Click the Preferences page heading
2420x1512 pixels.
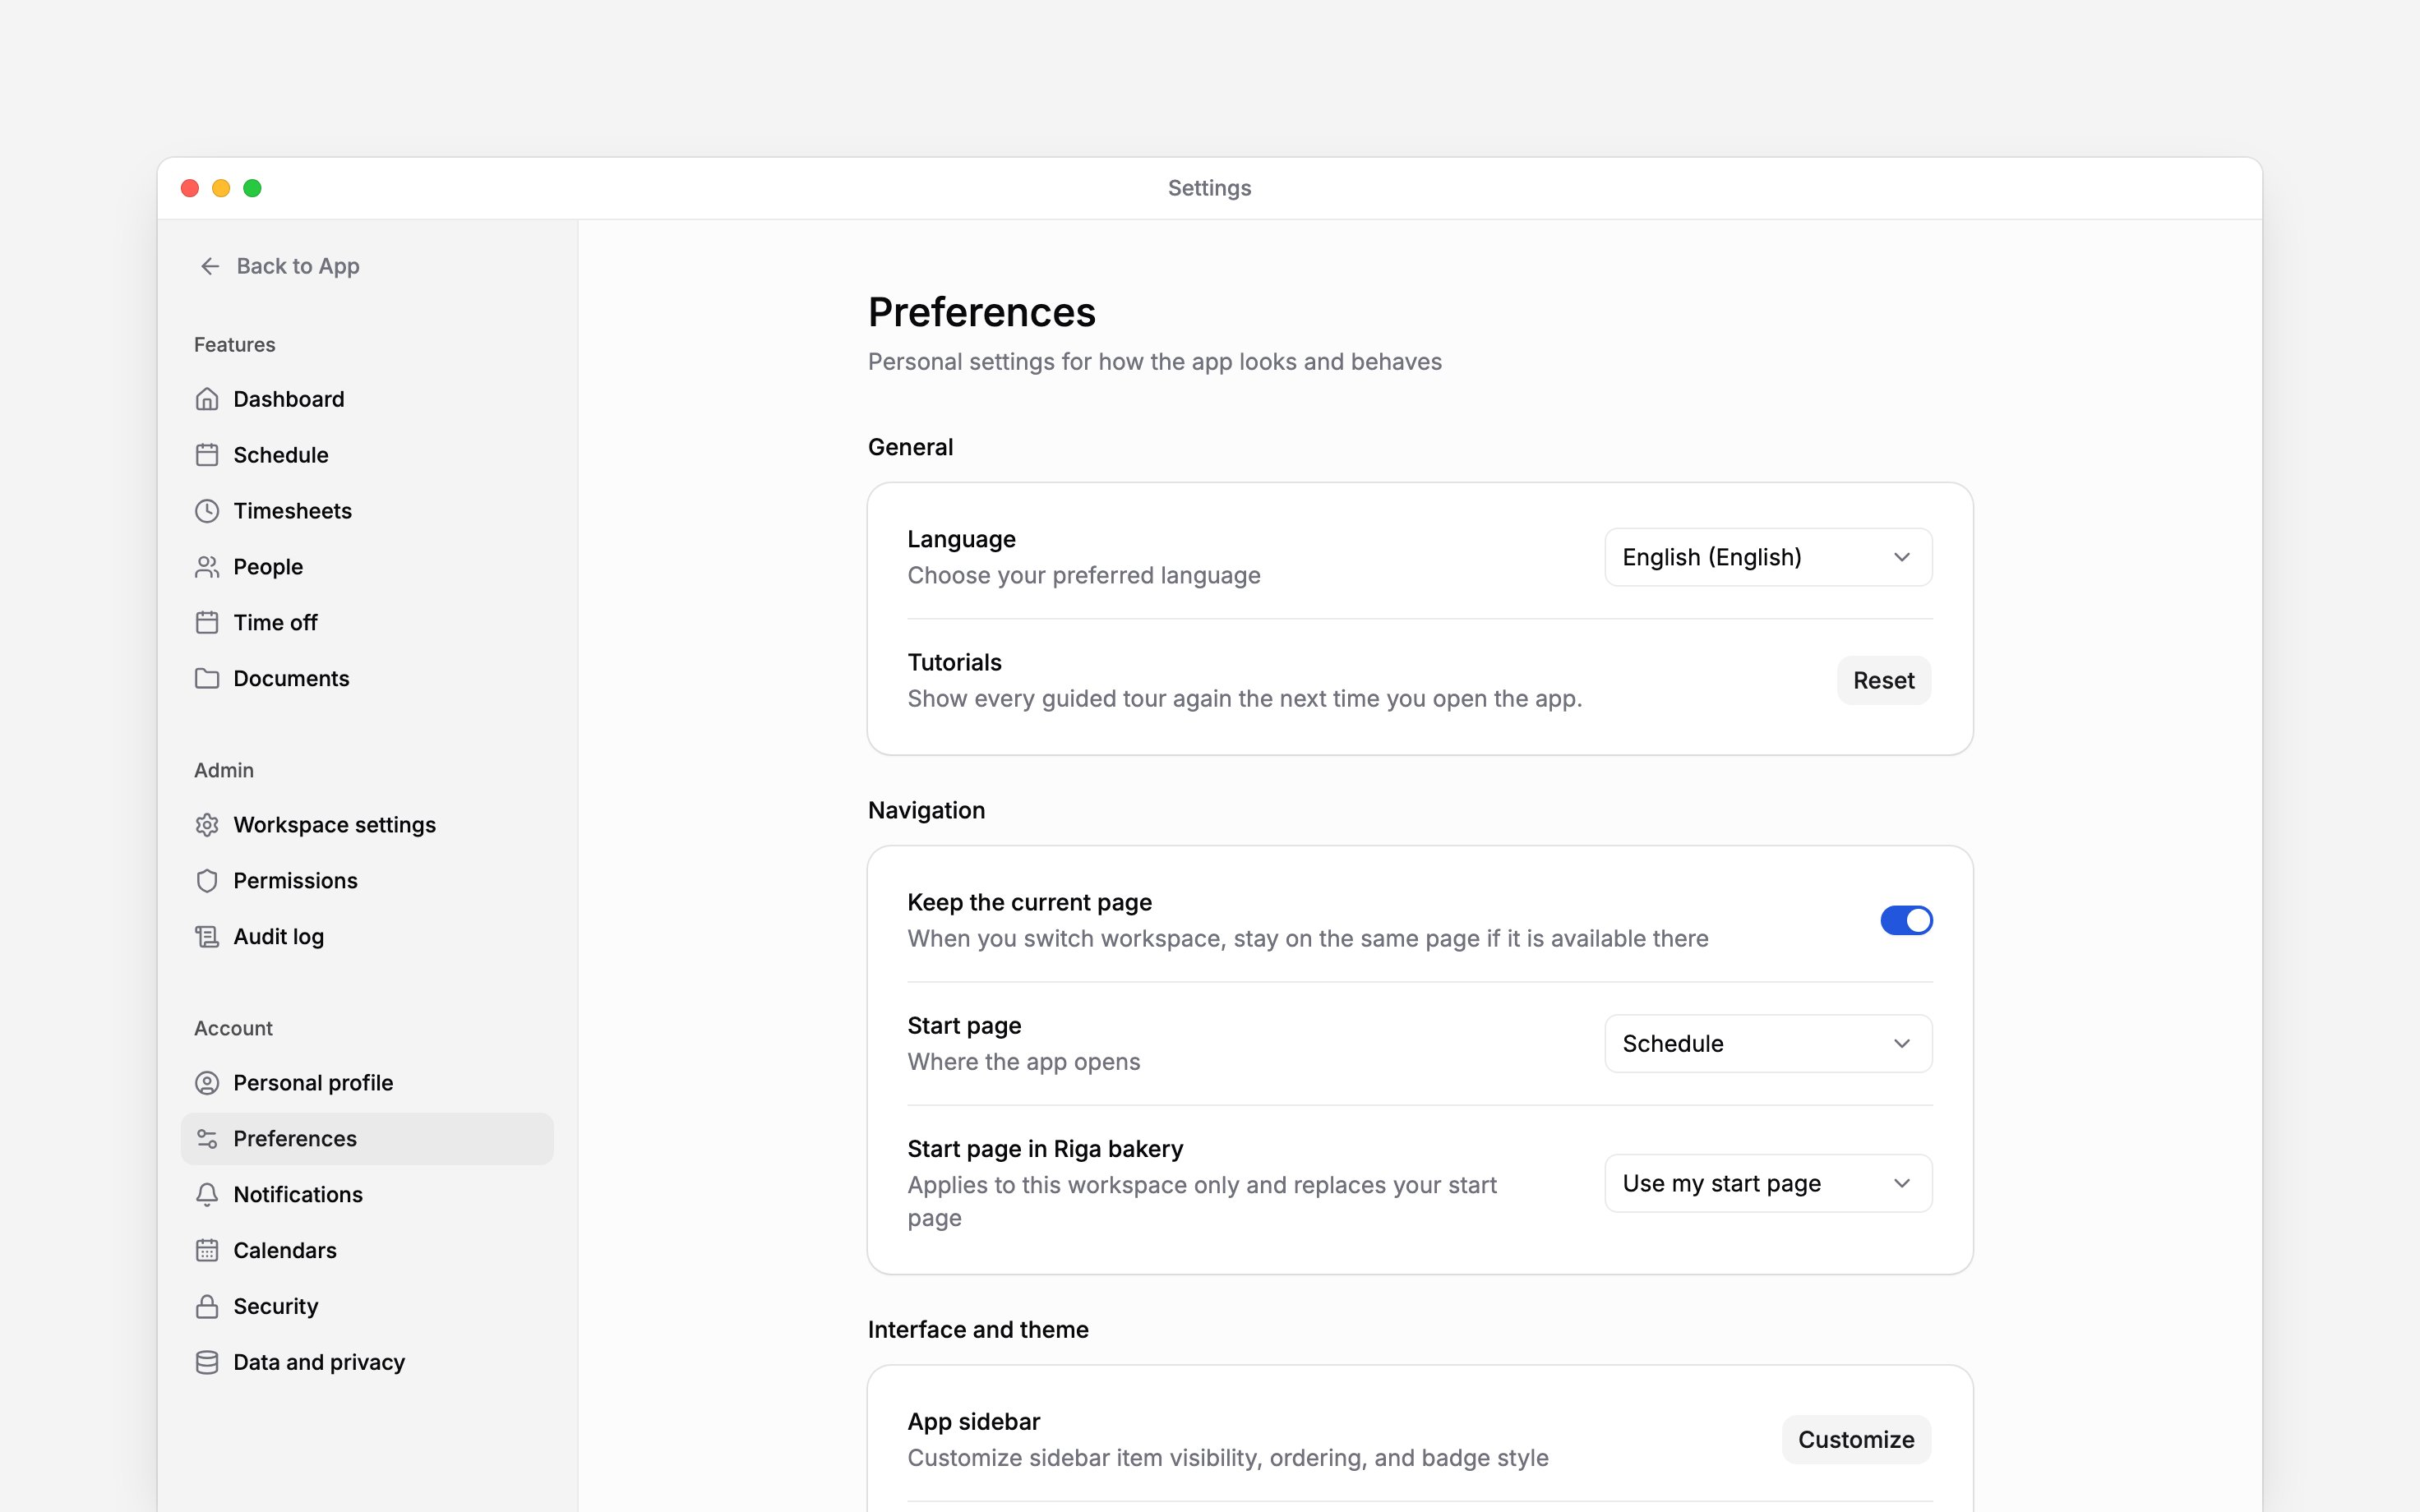click(x=981, y=312)
